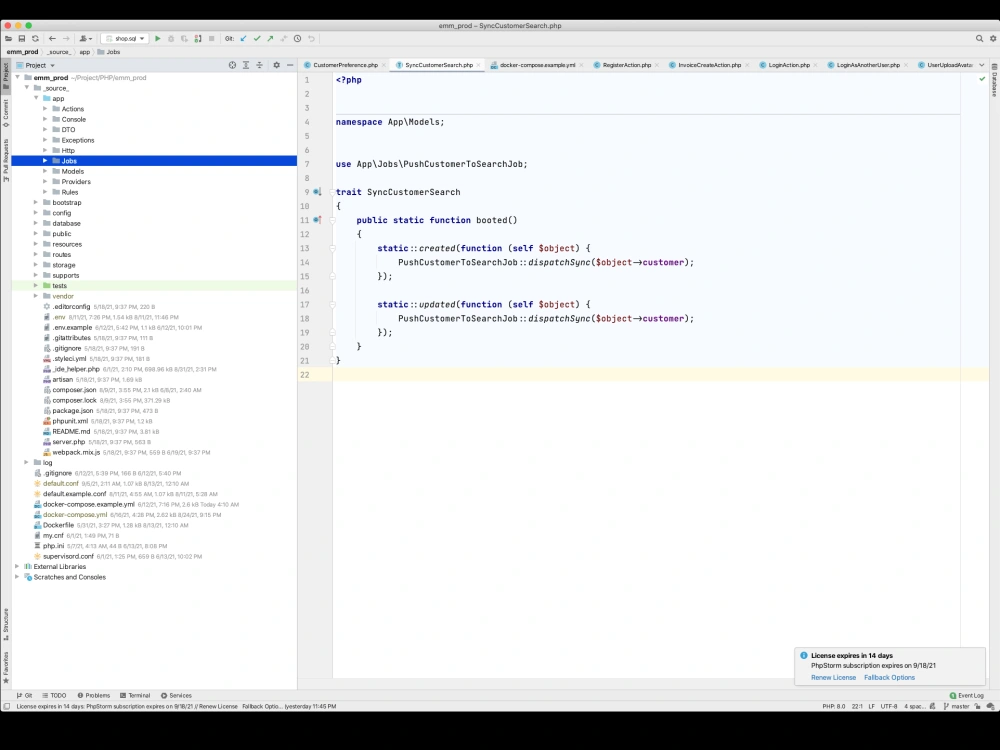Click the Stop square icon in toolbar
Screen dimensions: 1000x750
212,39
